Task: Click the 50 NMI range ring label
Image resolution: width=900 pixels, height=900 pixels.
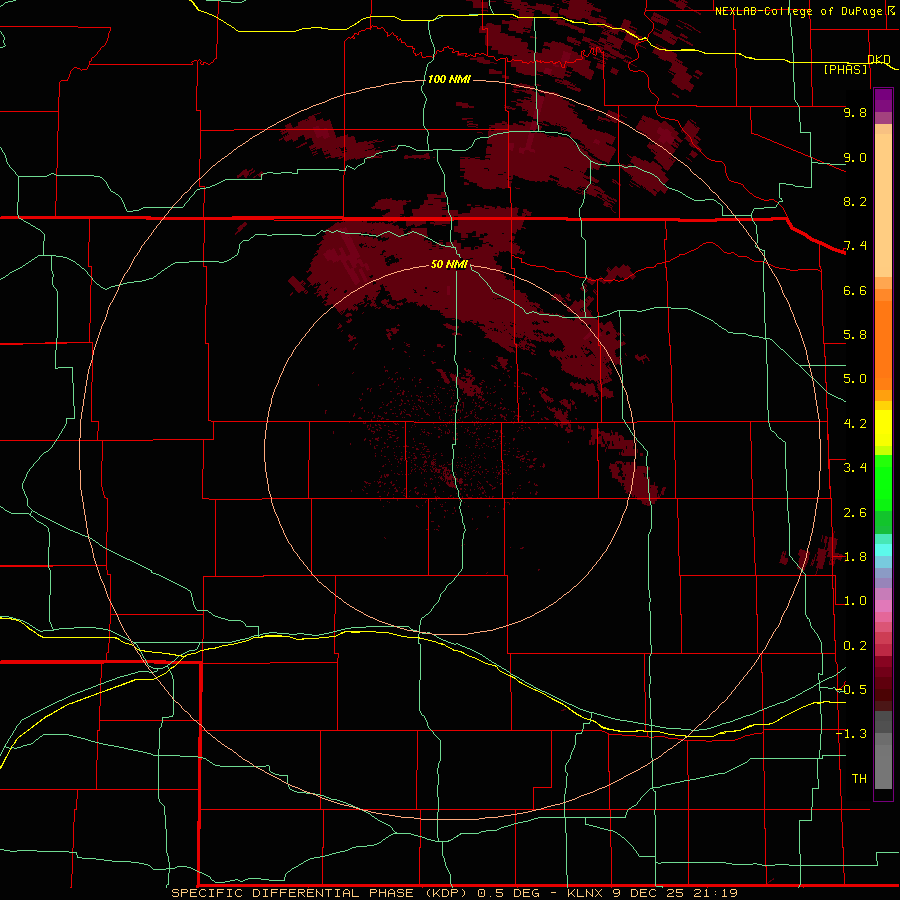Action: 449,264
